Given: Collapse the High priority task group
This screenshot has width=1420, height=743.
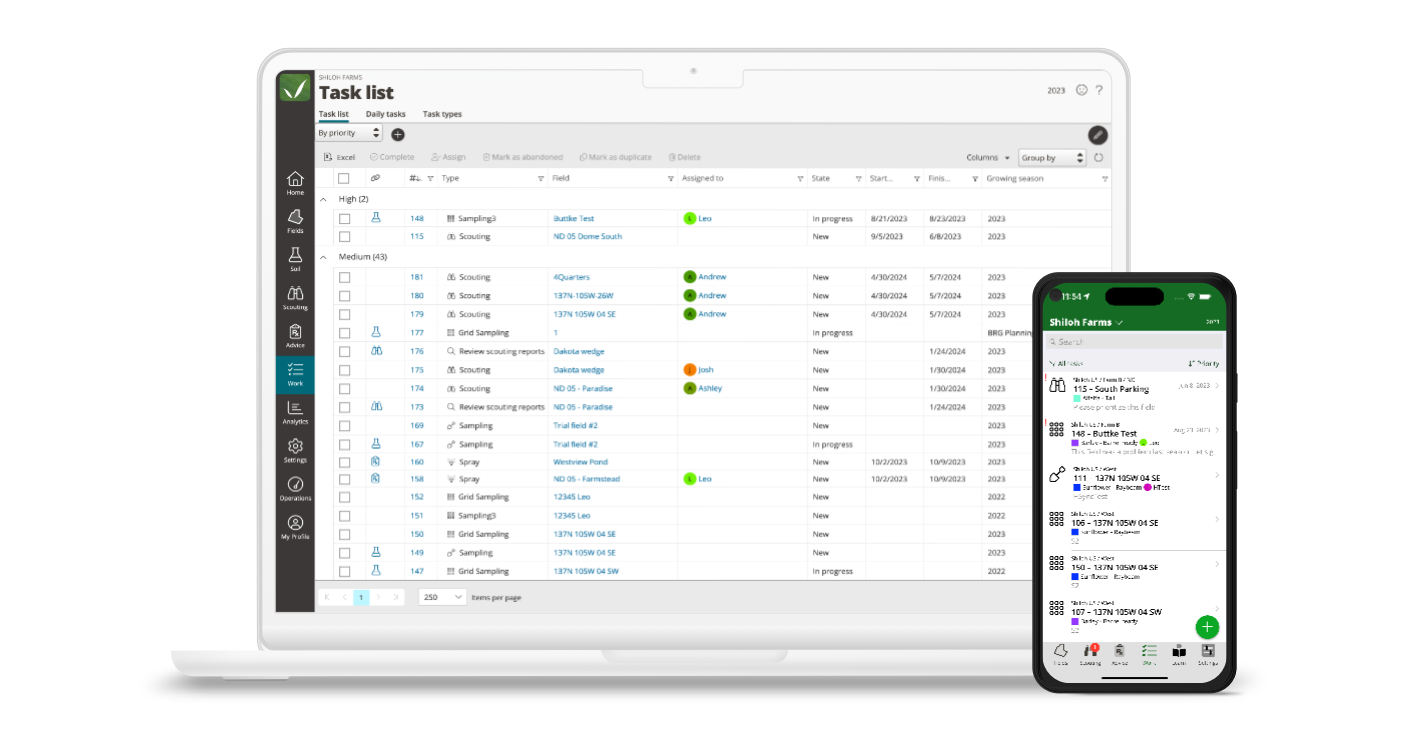Looking at the screenshot, I should (x=323, y=199).
